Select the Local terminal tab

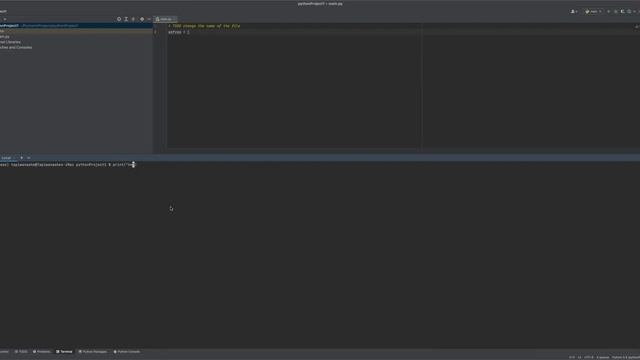pos(8,158)
